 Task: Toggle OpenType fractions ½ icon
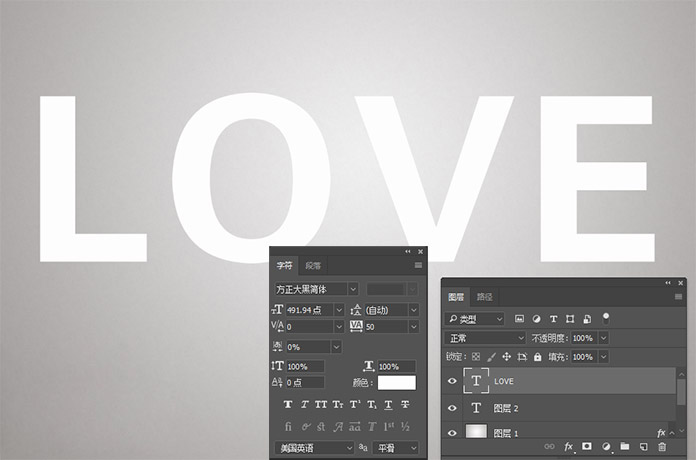405,427
